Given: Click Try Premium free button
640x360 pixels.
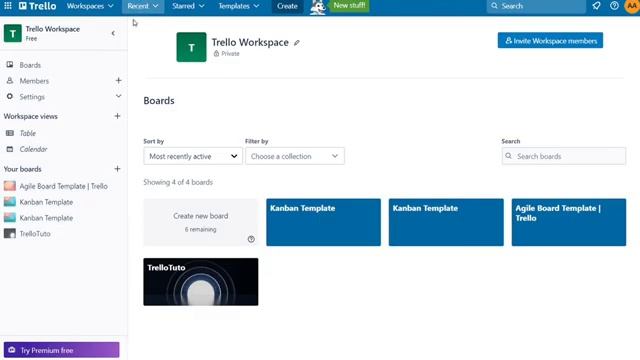Looking at the screenshot, I should (62, 350).
